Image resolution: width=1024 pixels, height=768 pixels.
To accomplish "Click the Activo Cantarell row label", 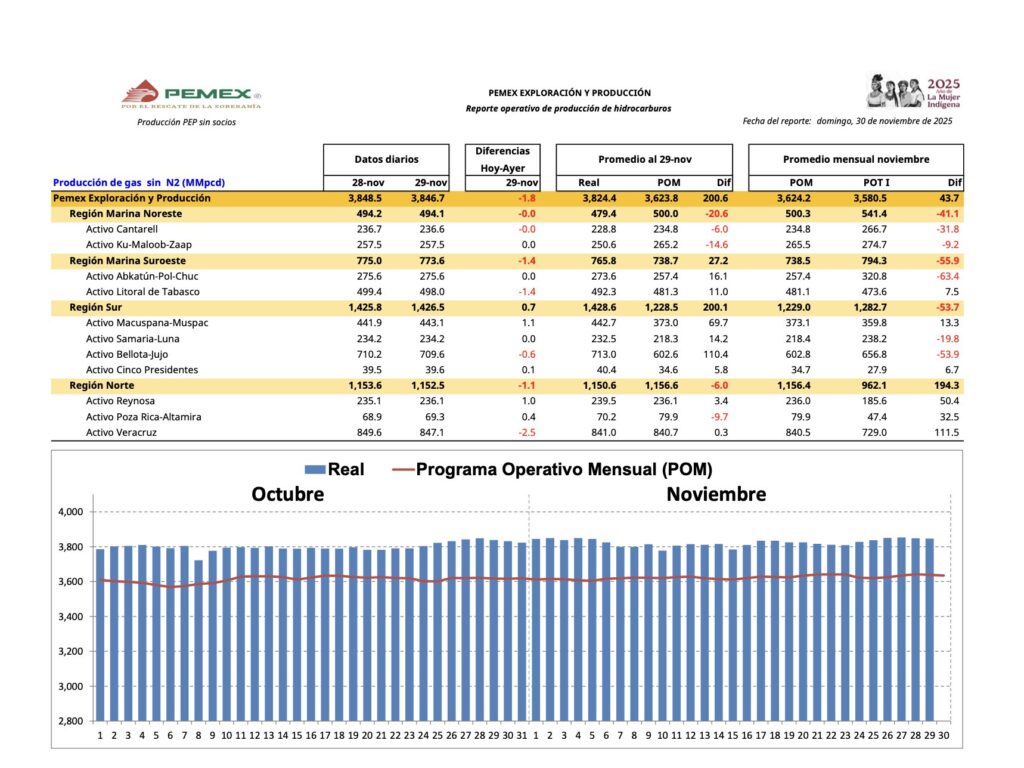I will click(126, 229).
